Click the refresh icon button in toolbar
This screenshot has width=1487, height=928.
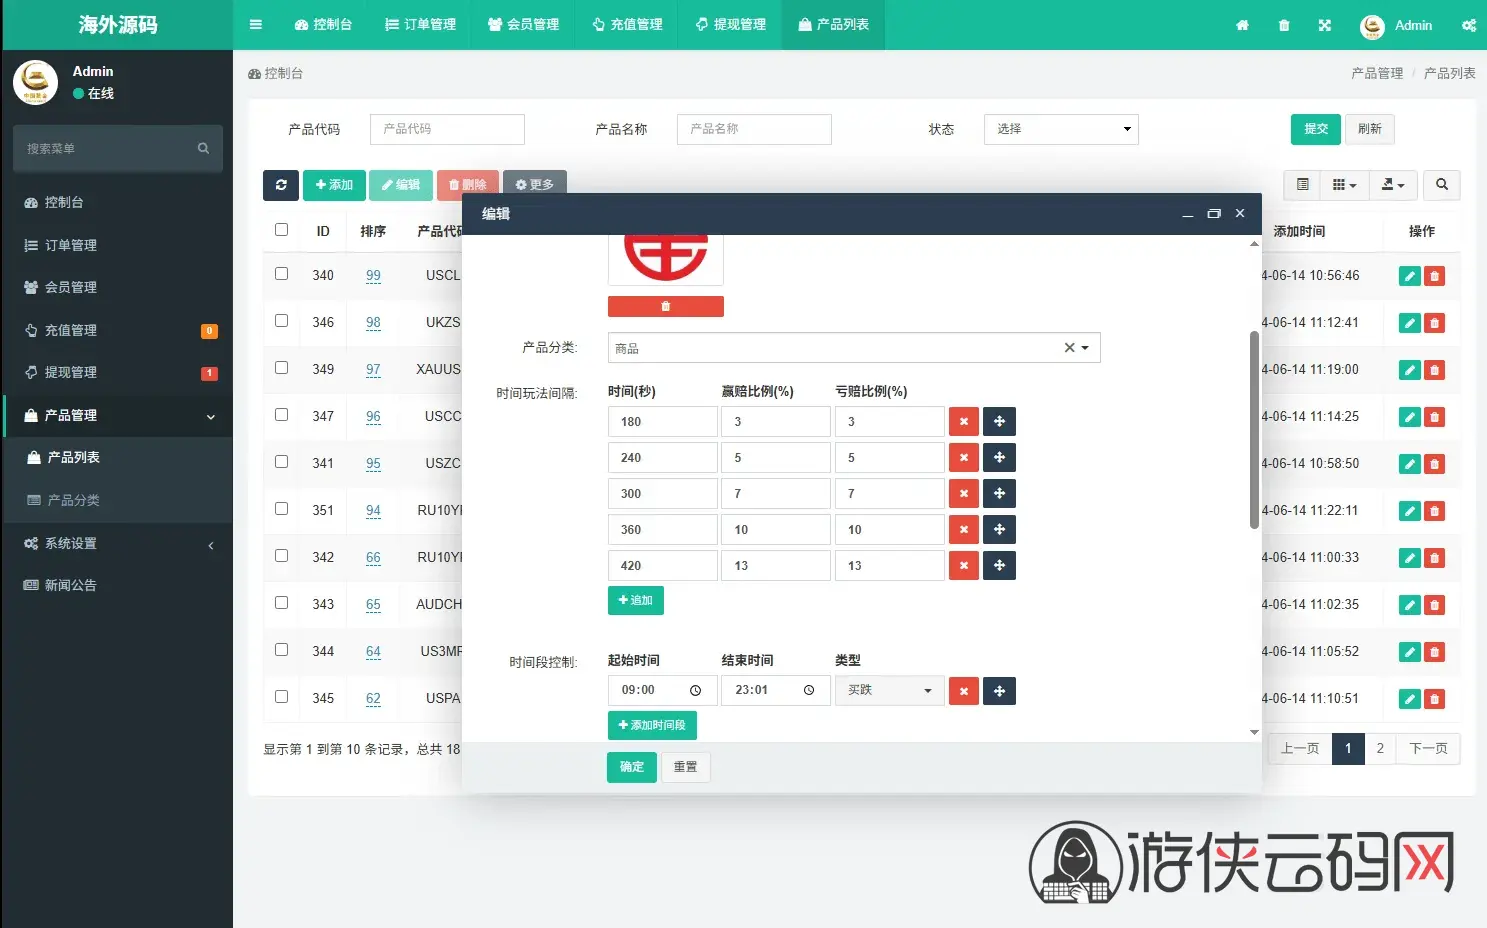pos(281,185)
